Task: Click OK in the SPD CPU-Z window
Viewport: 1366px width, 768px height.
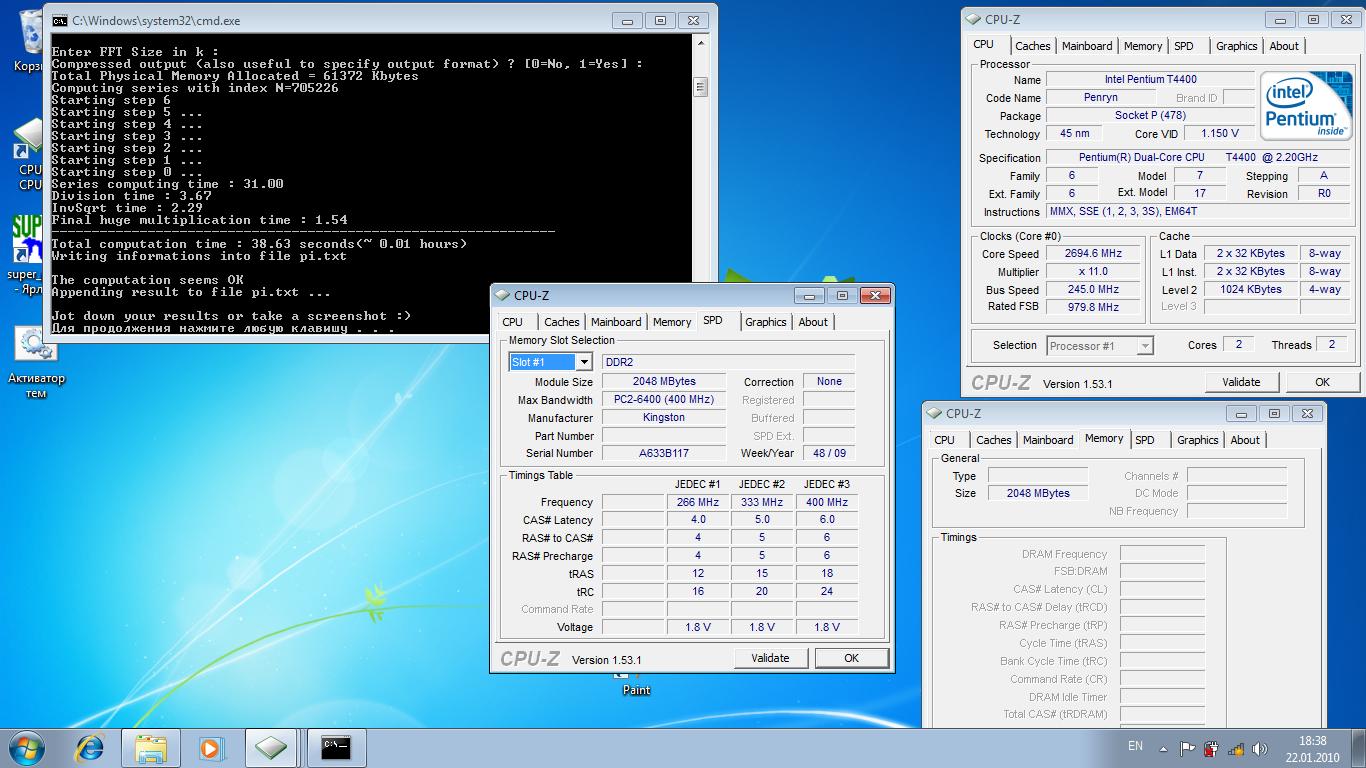Action: click(851, 658)
